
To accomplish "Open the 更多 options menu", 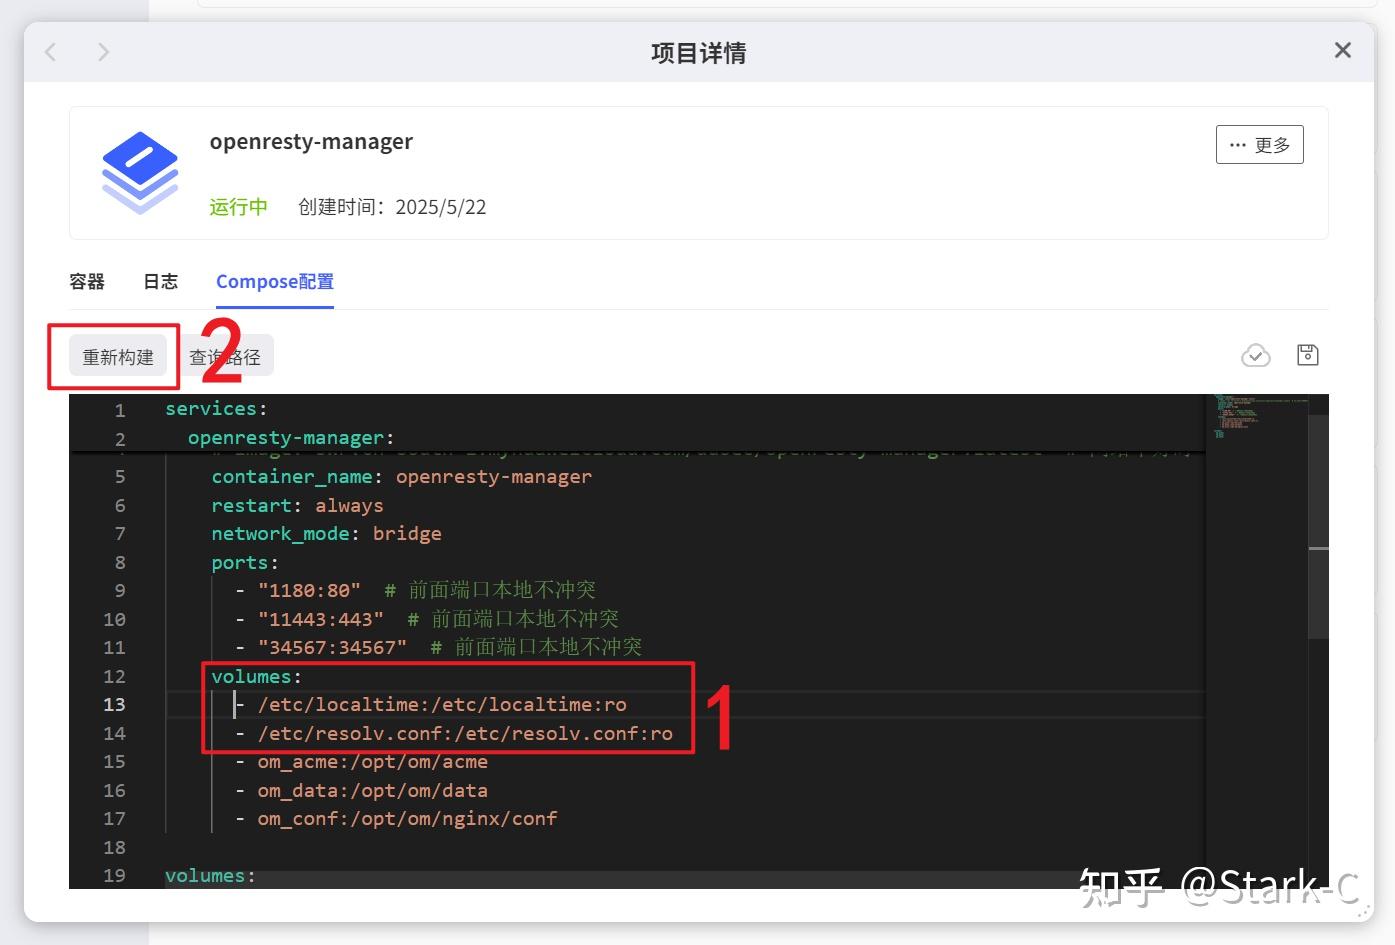I will click(x=1259, y=144).
